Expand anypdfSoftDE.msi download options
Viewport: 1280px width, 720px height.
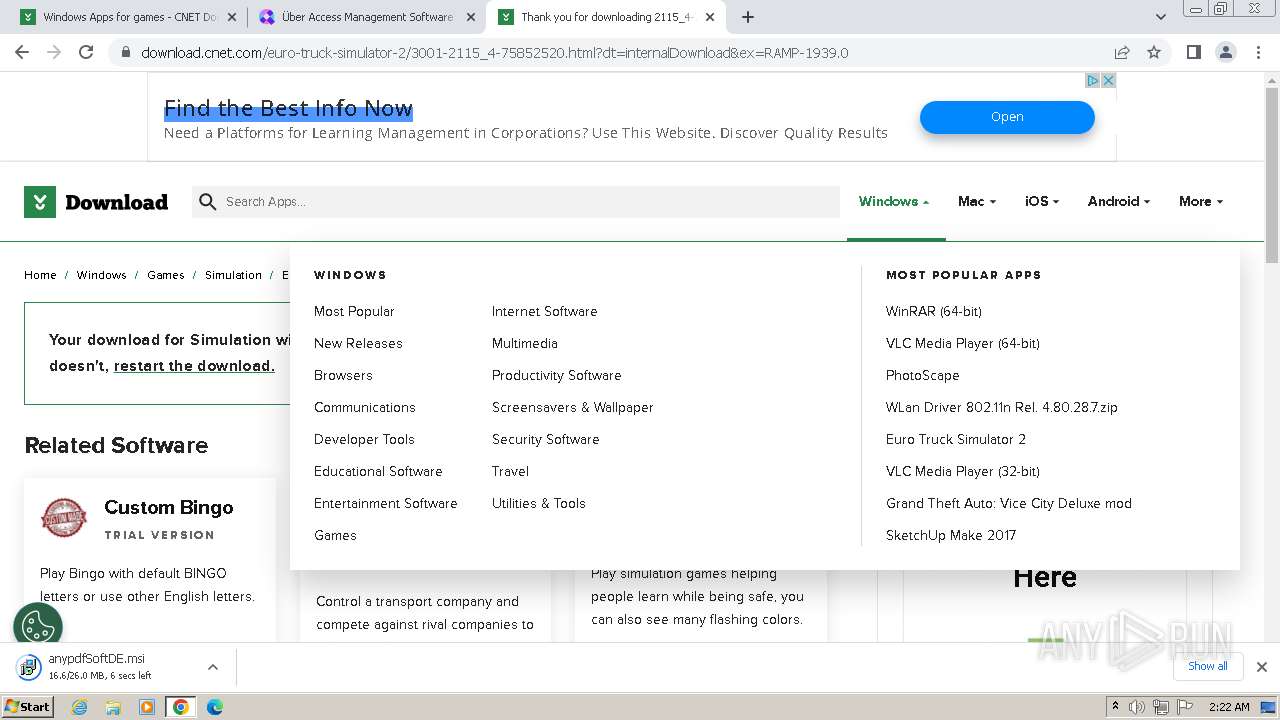[x=213, y=667]
